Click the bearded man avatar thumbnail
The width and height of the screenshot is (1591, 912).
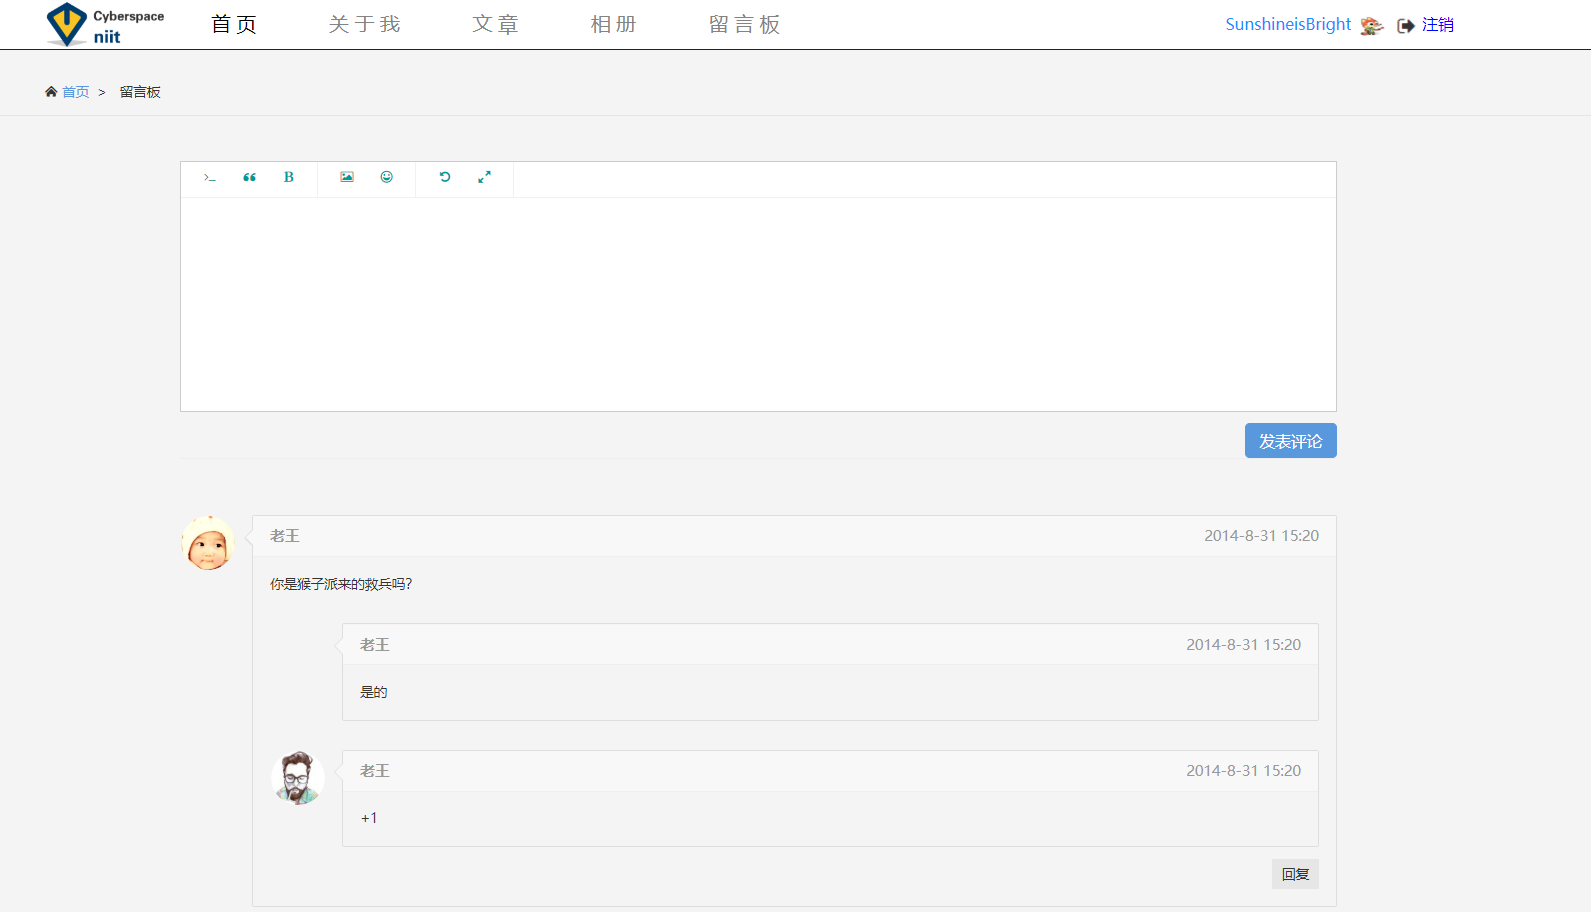[298, 778]
